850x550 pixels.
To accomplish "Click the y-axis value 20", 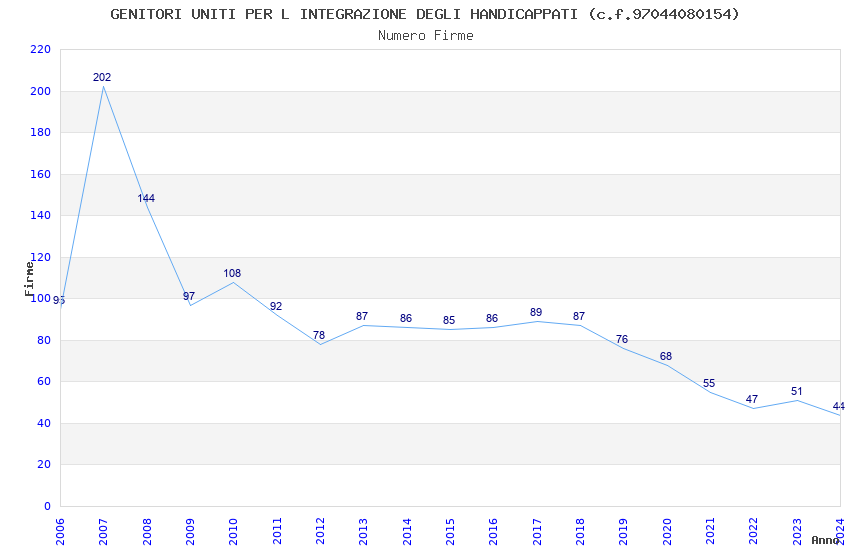I will coord(44,465).
